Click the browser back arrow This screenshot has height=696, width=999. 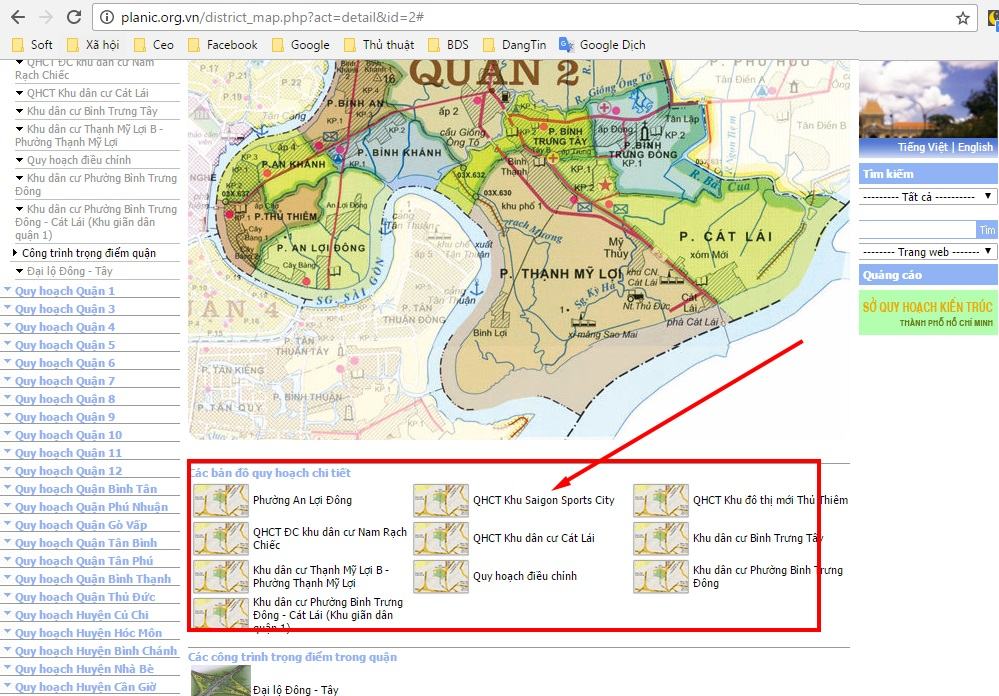[x=17, y=18]
